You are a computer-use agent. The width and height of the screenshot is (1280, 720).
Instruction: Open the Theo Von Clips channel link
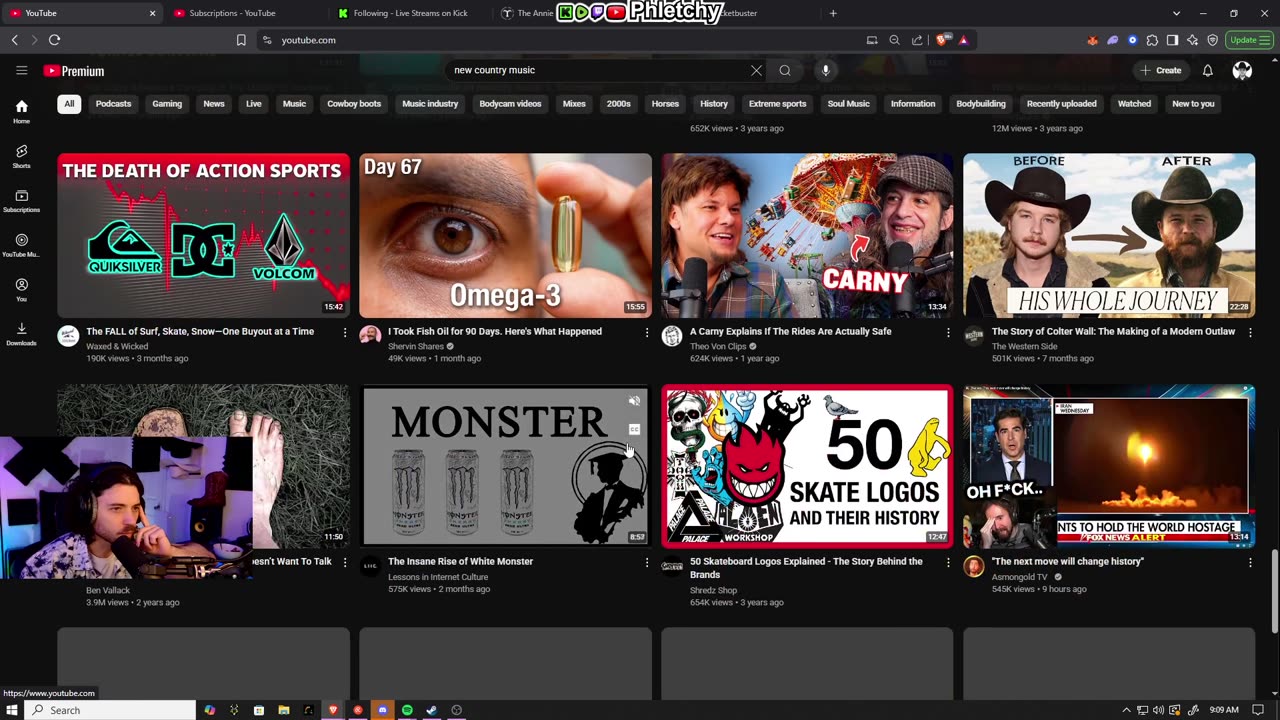718,346
